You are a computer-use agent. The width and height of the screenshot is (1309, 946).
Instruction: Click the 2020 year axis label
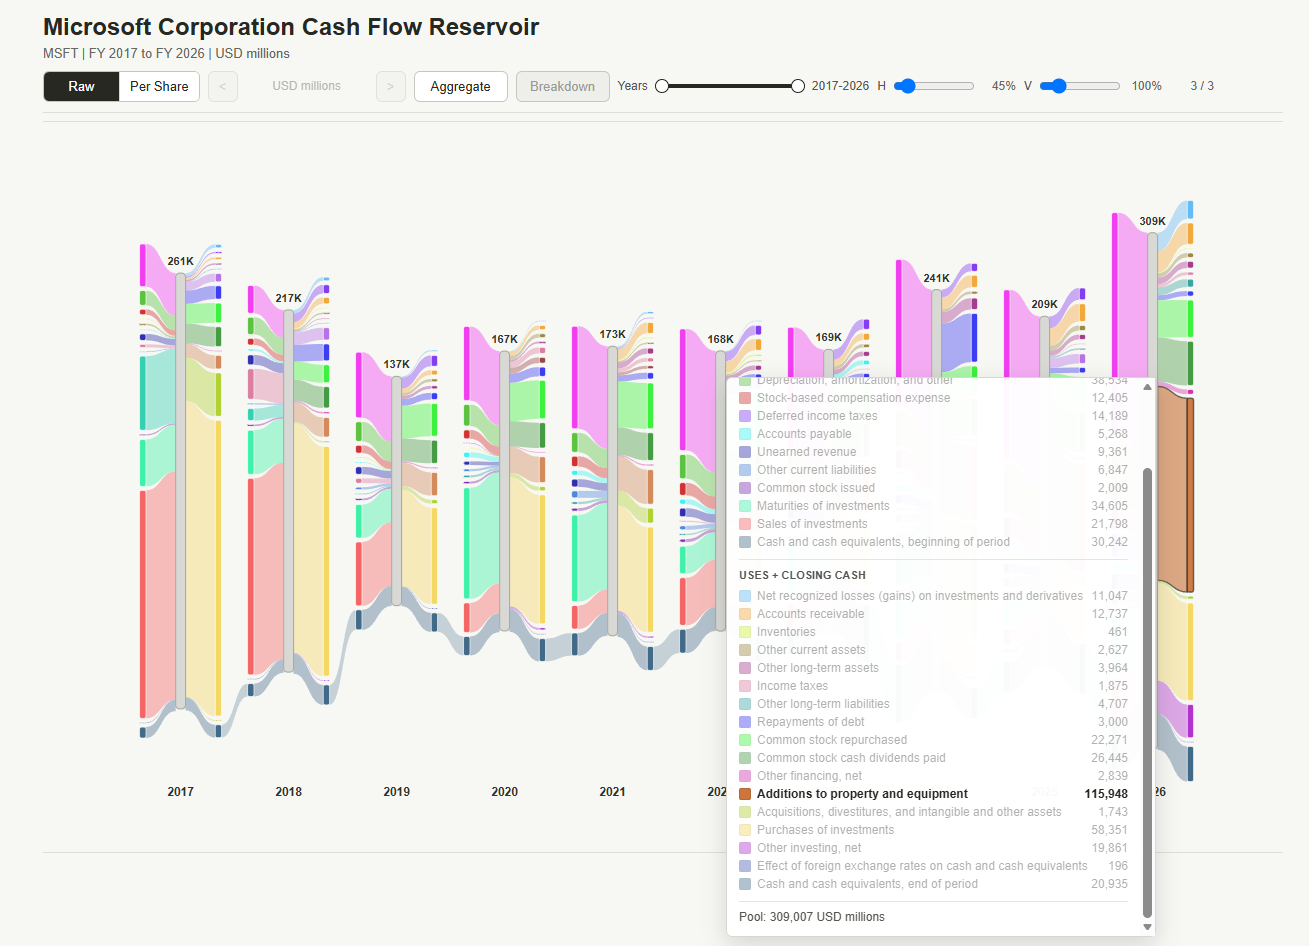(505, 792)
